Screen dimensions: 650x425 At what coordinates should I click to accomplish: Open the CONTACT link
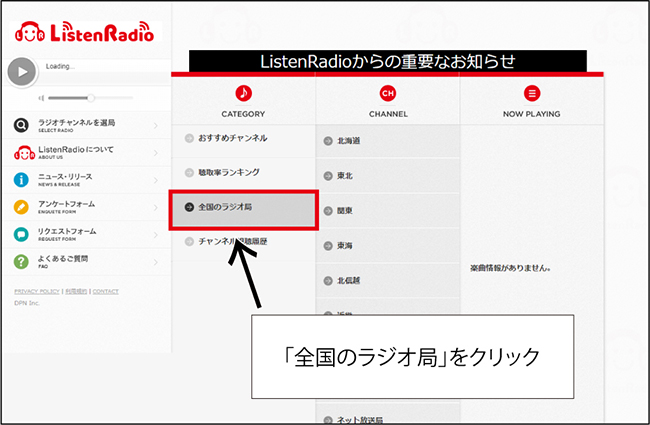coord(105,291)
